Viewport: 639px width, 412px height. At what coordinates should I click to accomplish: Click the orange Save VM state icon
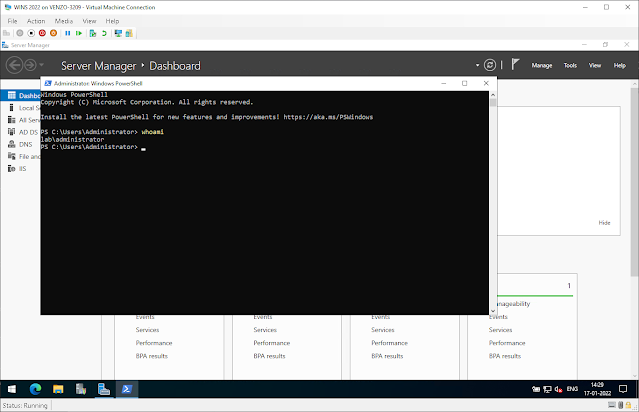[x=53, y=33]
